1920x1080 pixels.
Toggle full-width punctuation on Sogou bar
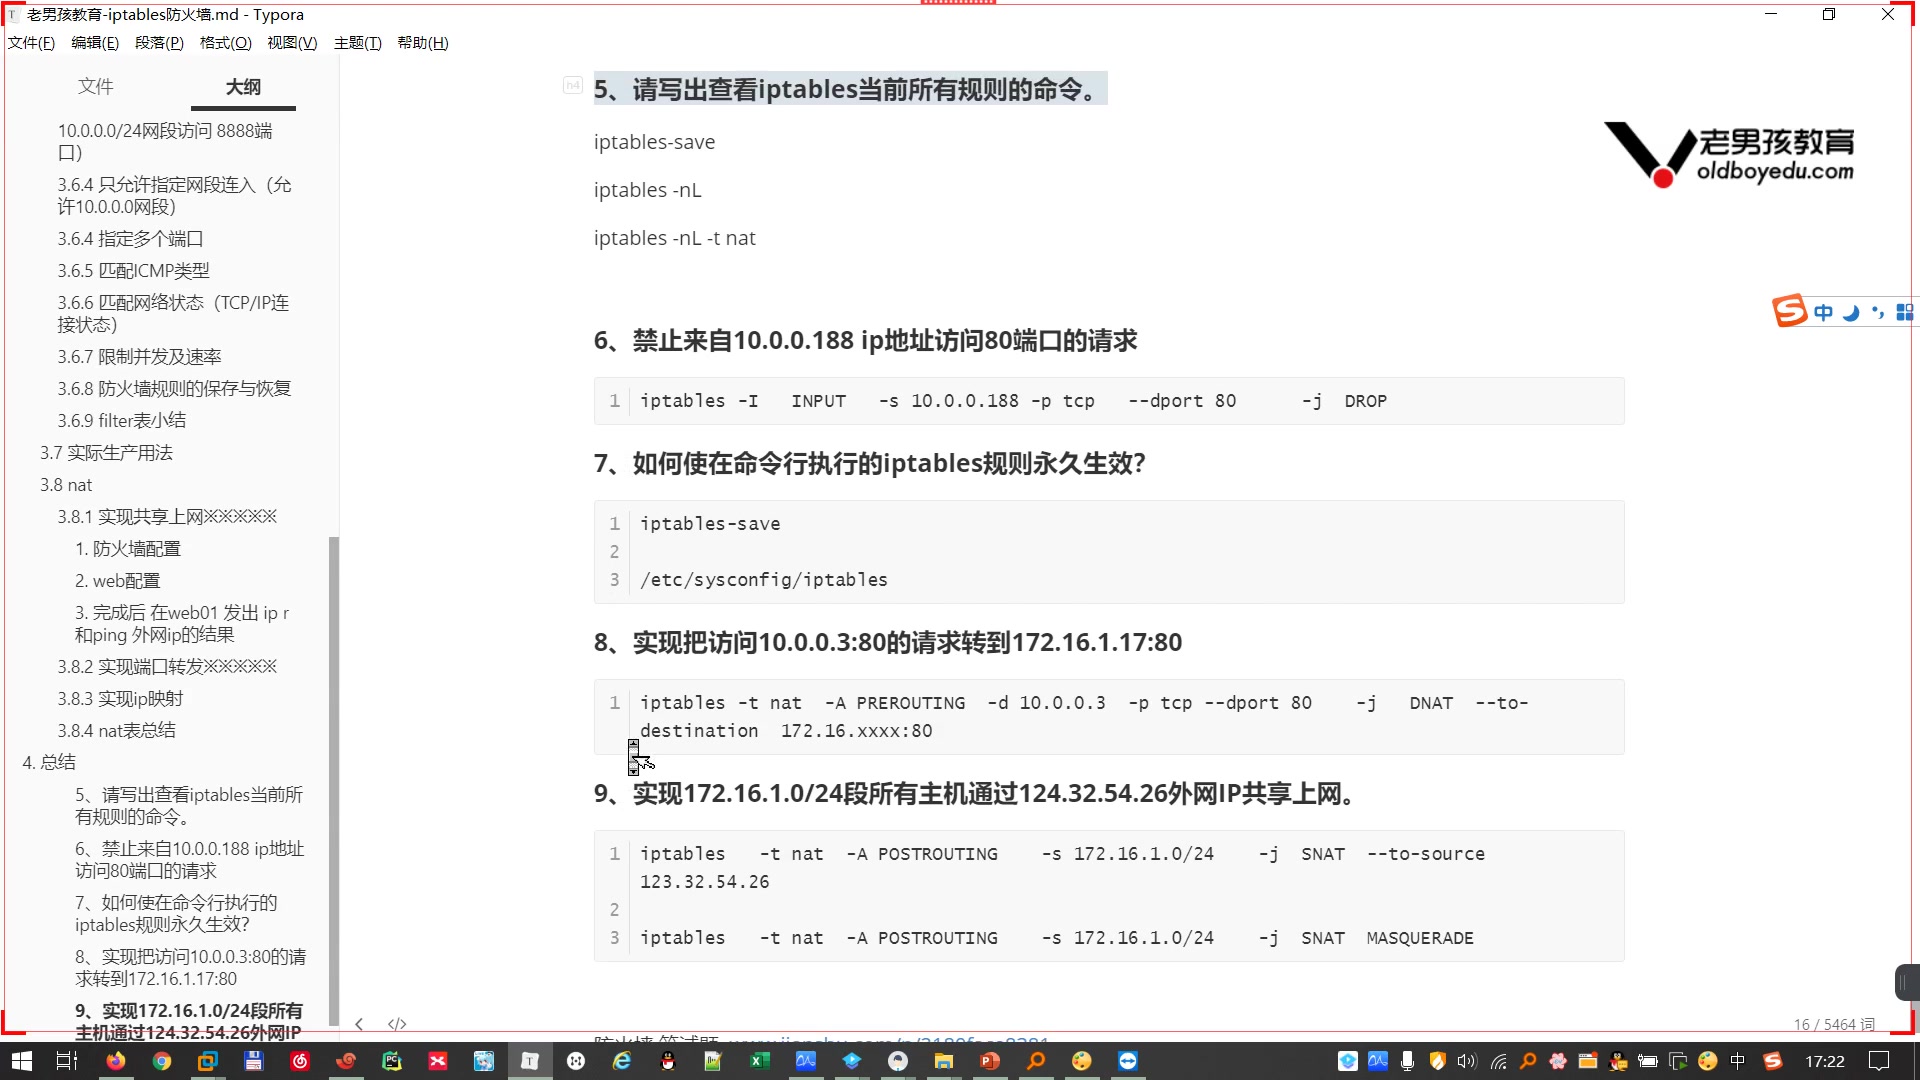click(x=1875, y=312)
